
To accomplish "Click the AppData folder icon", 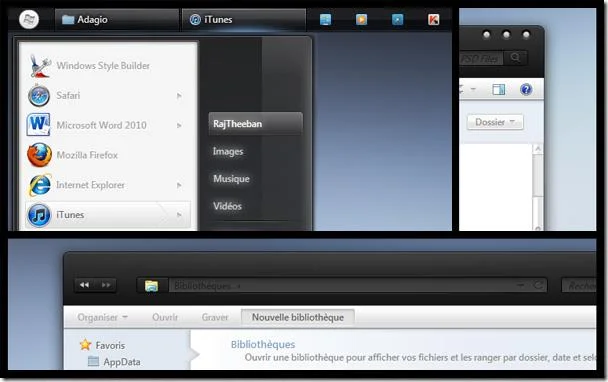I will pos(93,361).
